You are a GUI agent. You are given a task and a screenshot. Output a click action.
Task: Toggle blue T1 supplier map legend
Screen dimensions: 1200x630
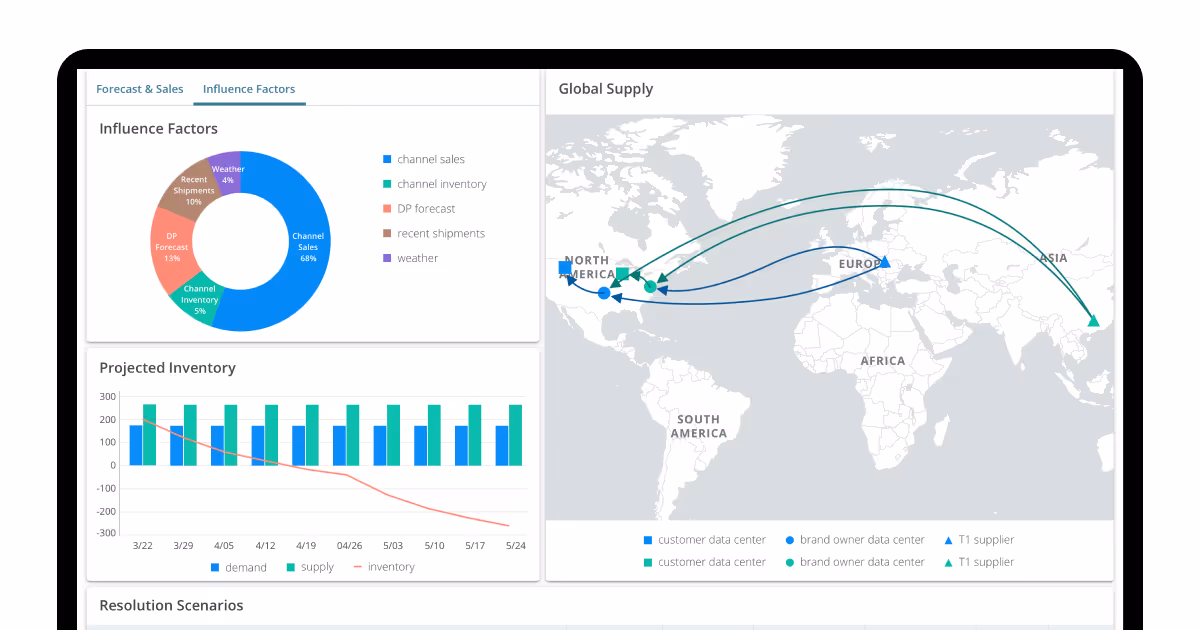click(979, 540)
